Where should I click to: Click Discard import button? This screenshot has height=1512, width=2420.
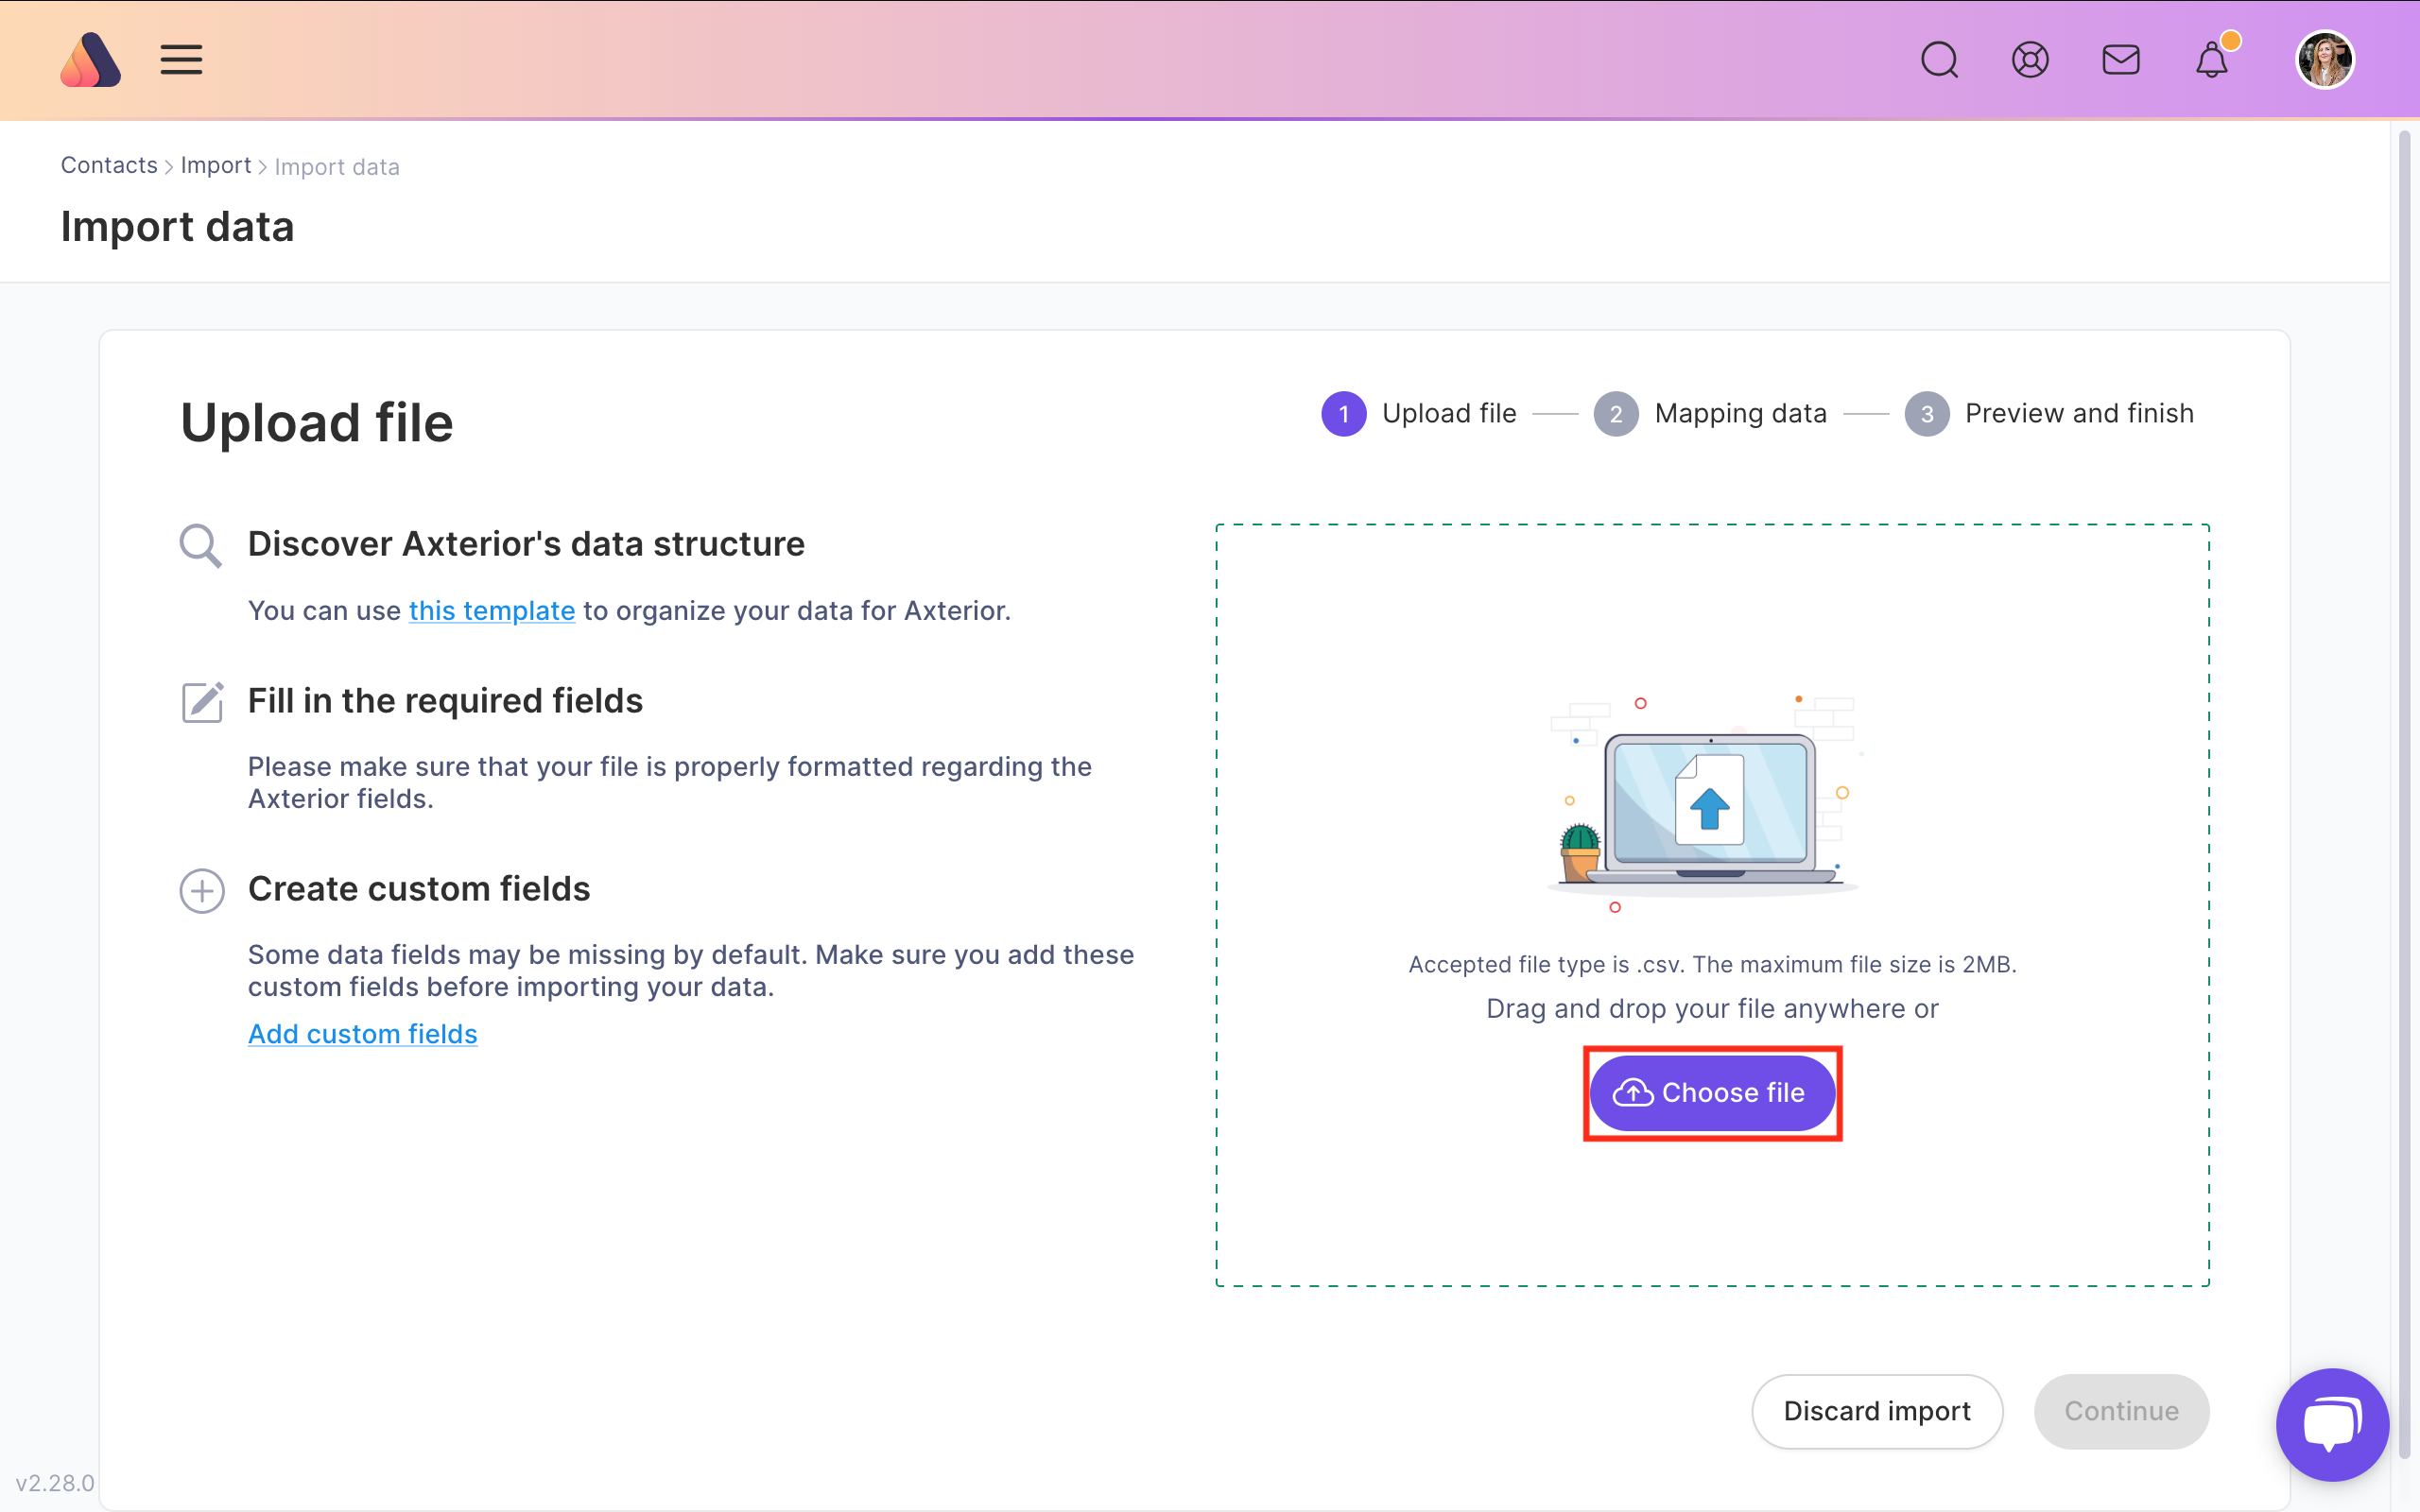coord(1877,1411)
